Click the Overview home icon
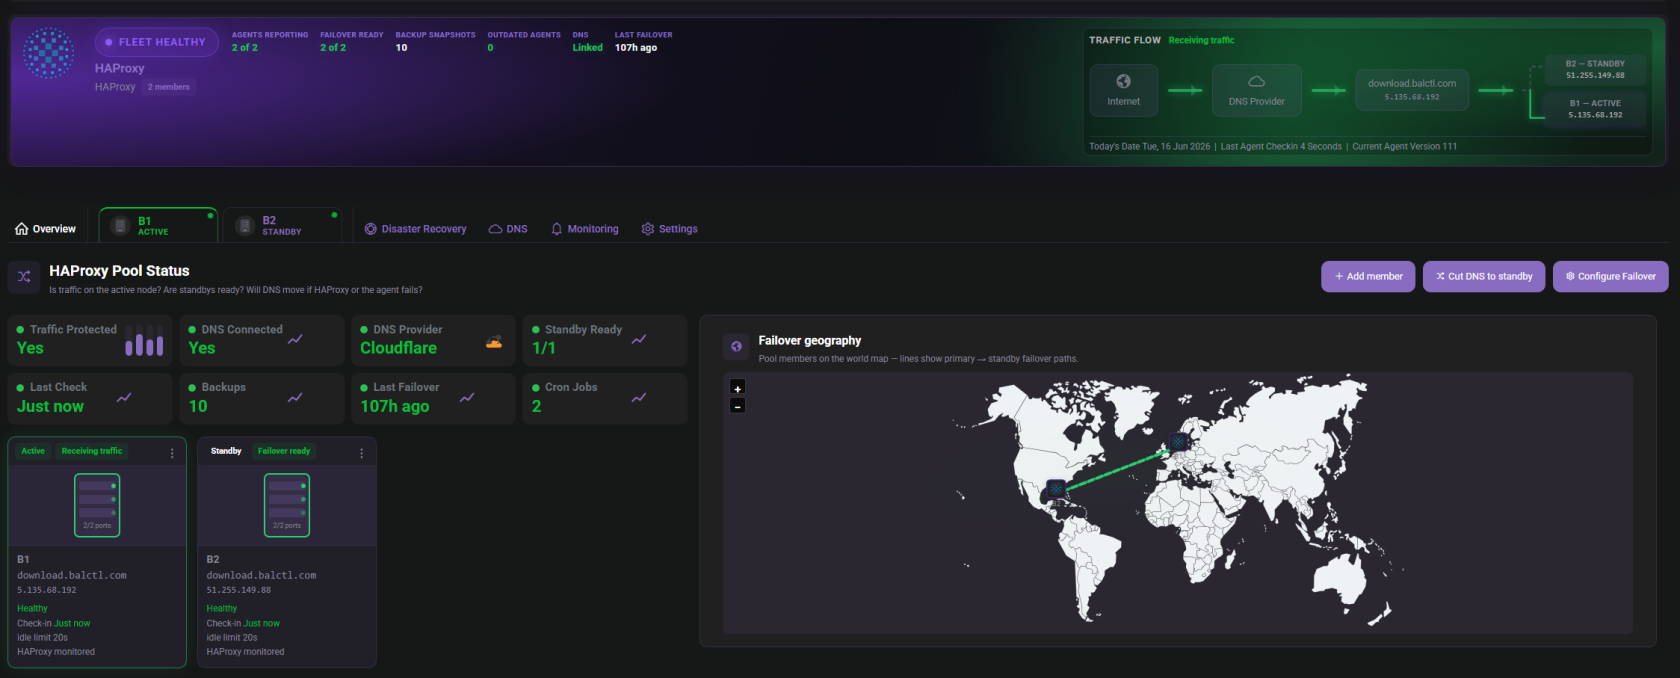This screenshot has width=1680, height=678. click(22, 229)
